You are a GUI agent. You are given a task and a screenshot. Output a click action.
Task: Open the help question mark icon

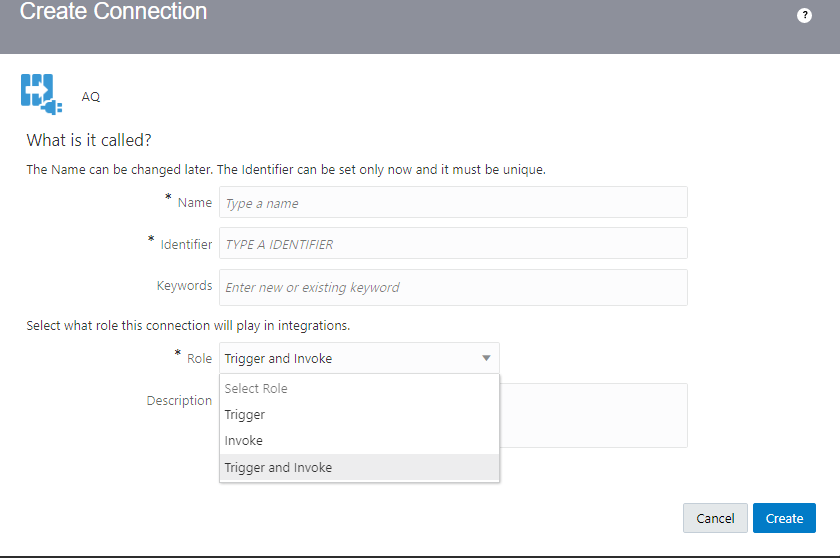coord(804,16)
